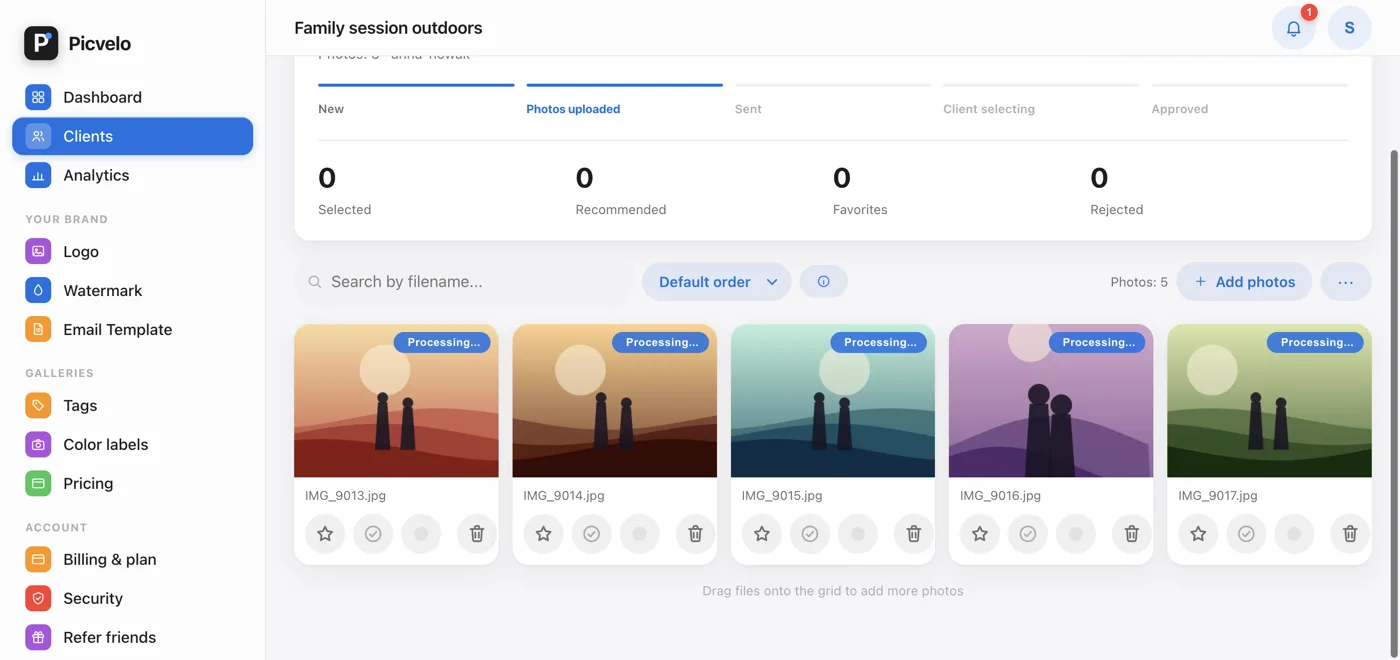This screenshot has width=1400, height=660.
Task: Click the Picvelo logo icon
Action: point(41,43)
